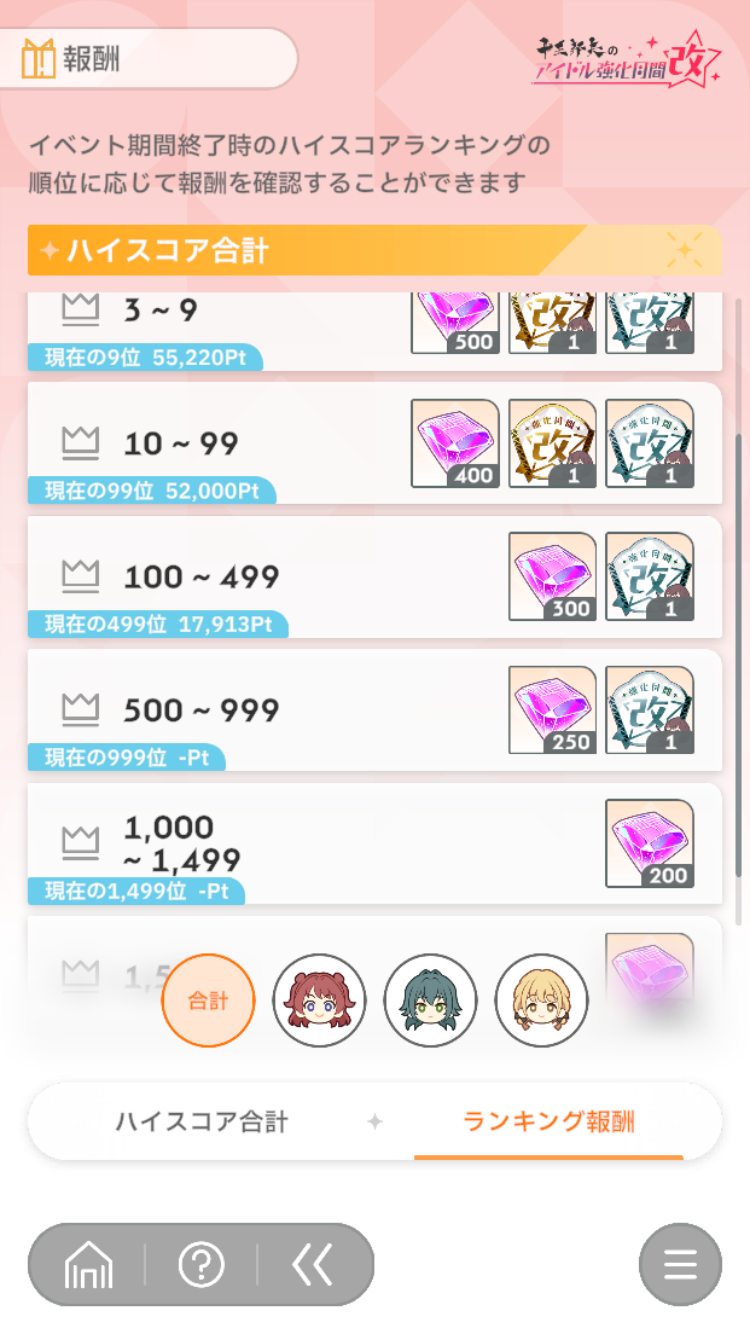Open the hamburger menu button

pos(680,1265)
